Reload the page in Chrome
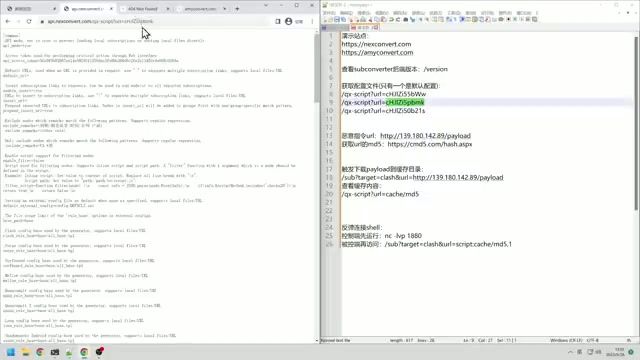This screenshot has height=360, width=640. click(x=29, y=21)
